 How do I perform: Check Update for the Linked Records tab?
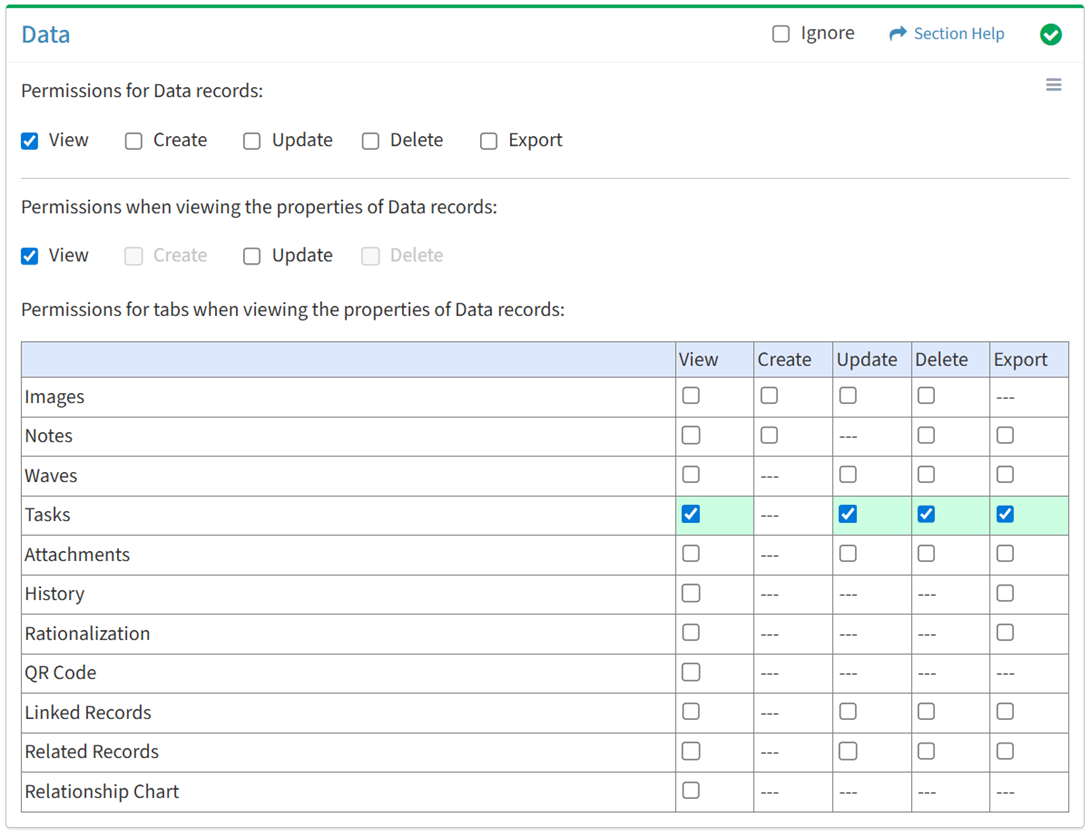848,712
